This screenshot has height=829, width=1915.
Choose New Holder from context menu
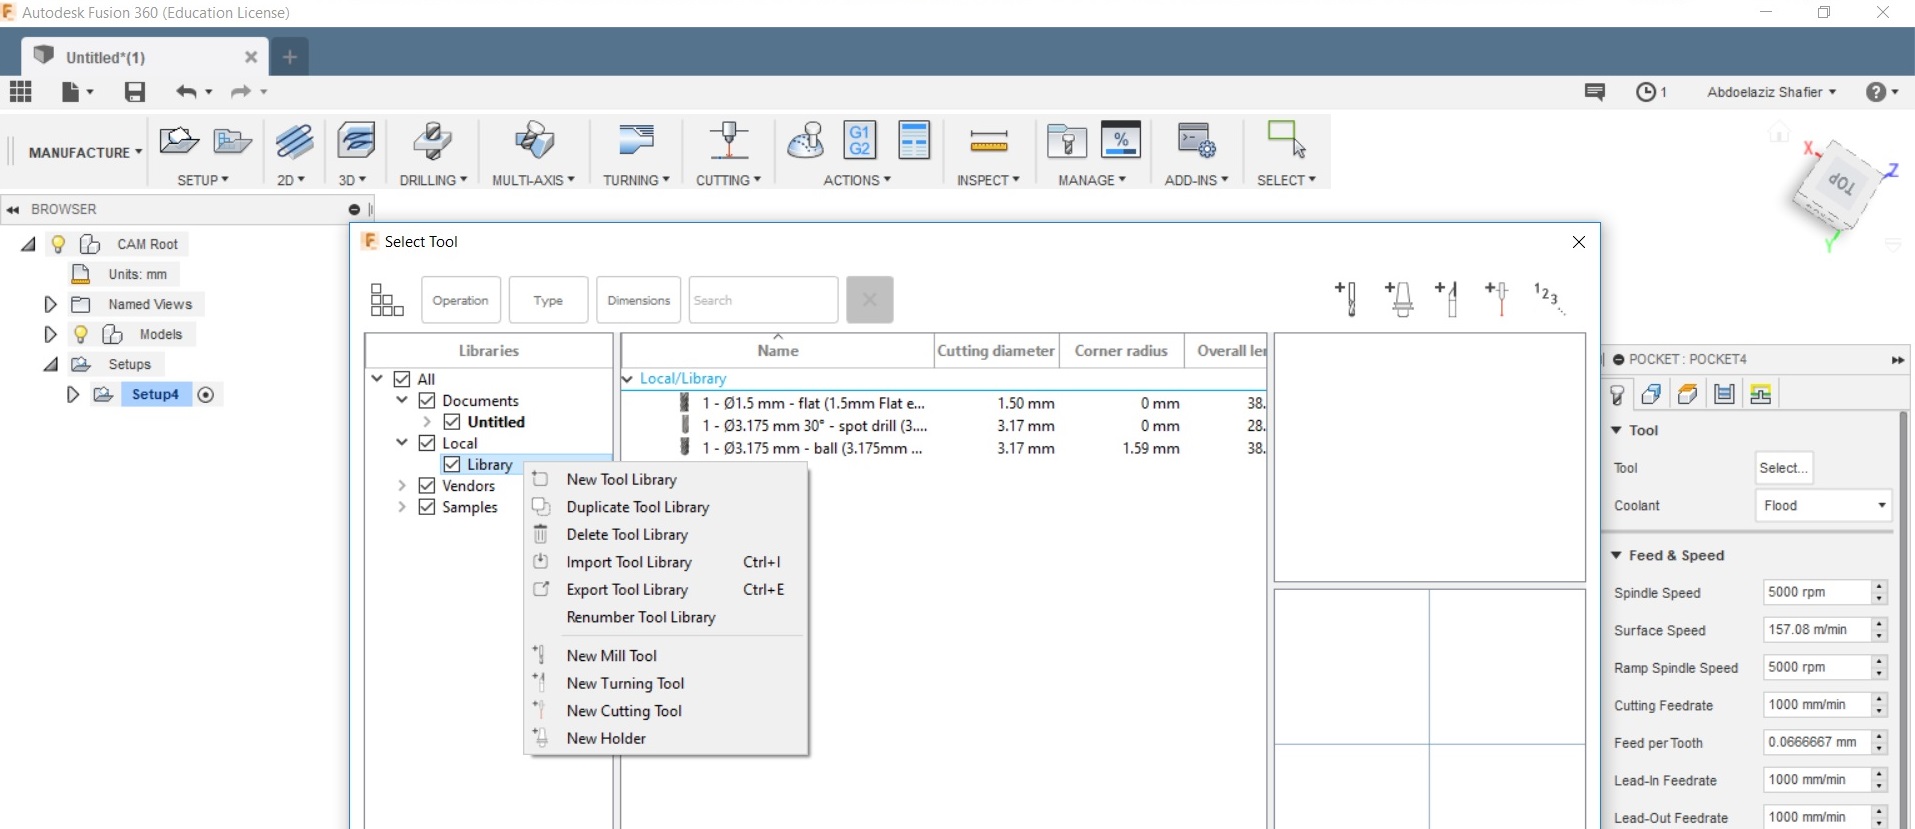(x=606, y=739)
